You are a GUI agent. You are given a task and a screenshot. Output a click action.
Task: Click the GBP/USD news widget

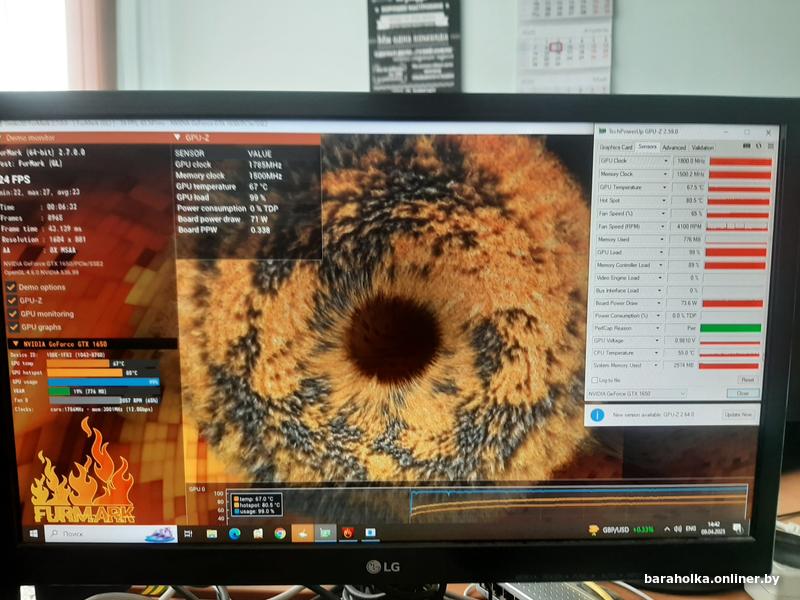tap(621, 530)
